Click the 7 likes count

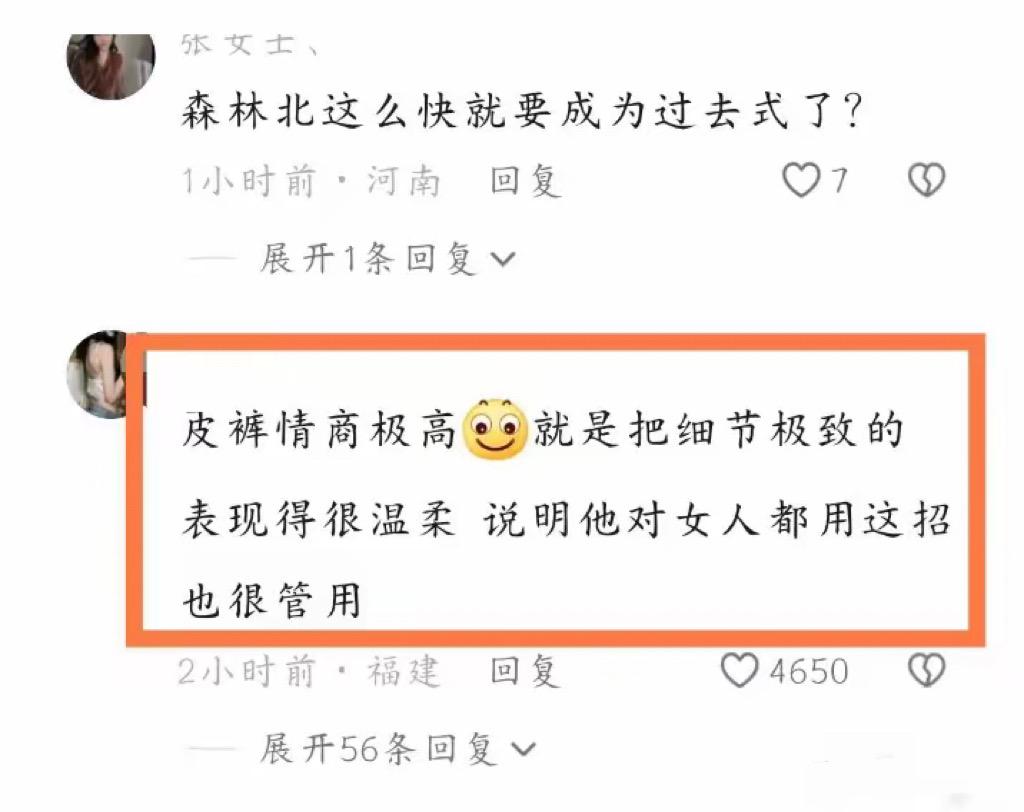tap(839, 181)
